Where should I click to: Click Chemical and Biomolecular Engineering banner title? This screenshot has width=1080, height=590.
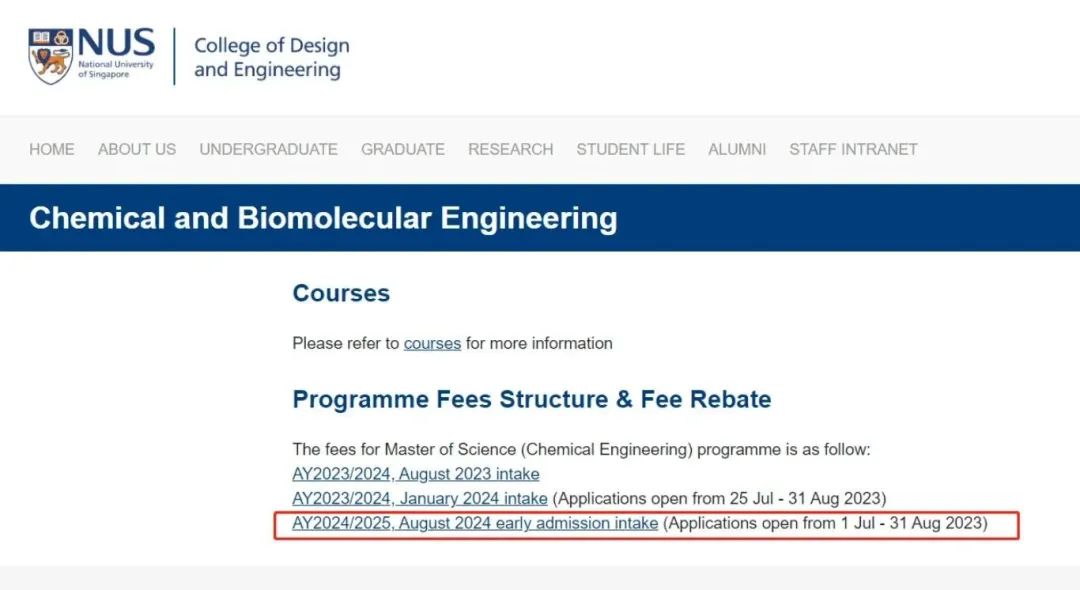(323, 218)
